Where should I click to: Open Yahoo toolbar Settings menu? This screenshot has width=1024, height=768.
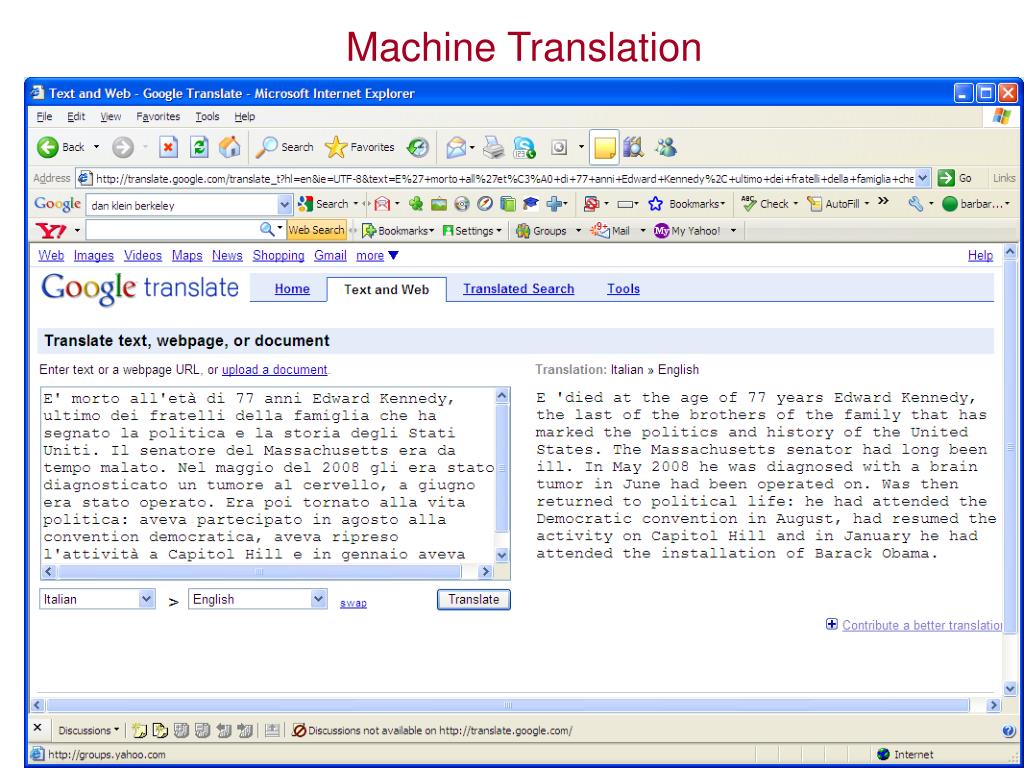point(472,231)
